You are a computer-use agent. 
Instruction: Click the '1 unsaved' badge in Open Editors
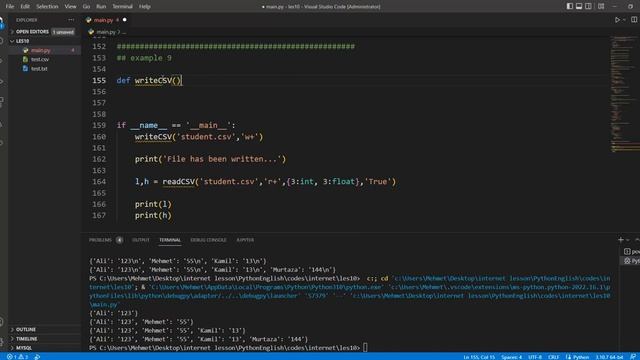click(63, 32)
